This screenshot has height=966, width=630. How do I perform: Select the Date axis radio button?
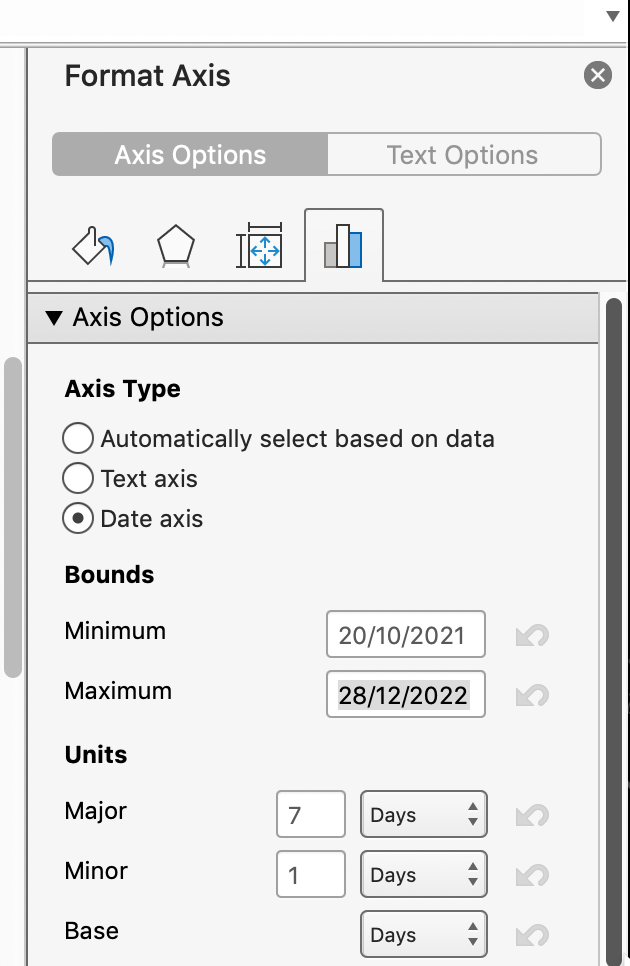77,518
